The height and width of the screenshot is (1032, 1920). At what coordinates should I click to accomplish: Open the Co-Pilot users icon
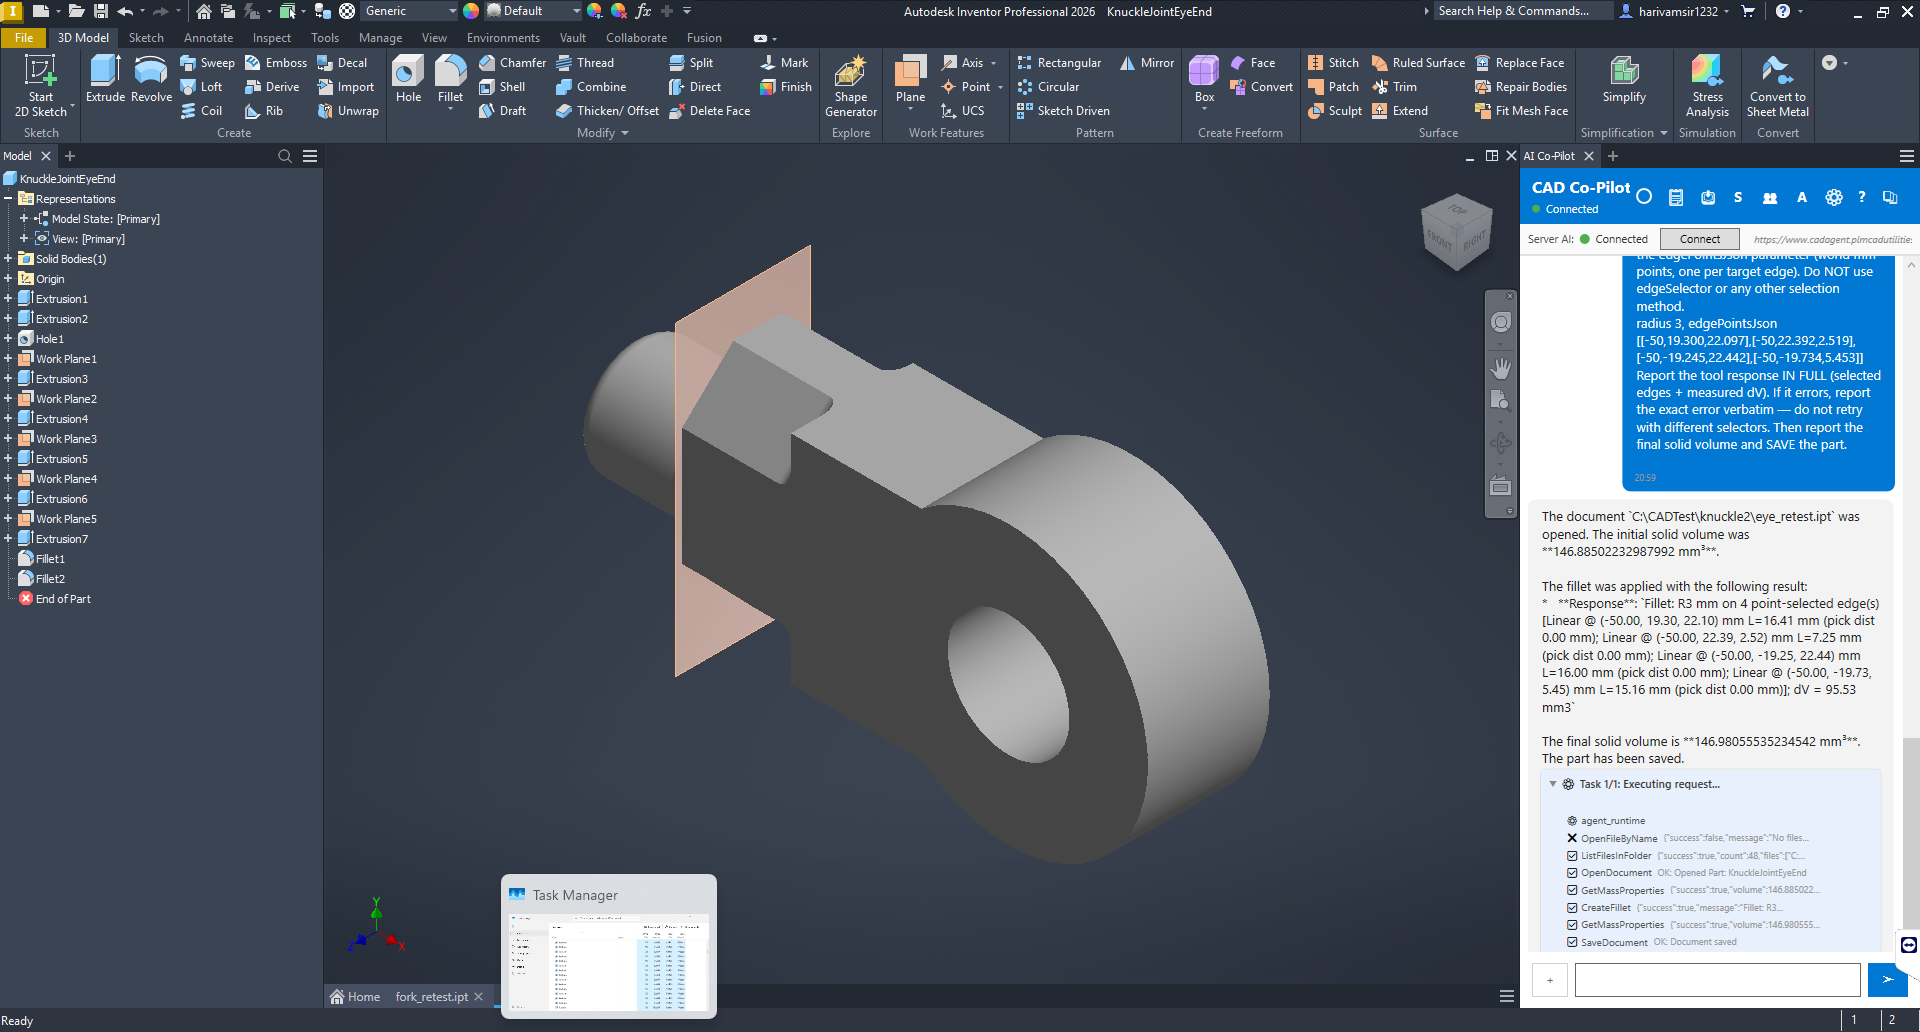tap(1770, 198)
